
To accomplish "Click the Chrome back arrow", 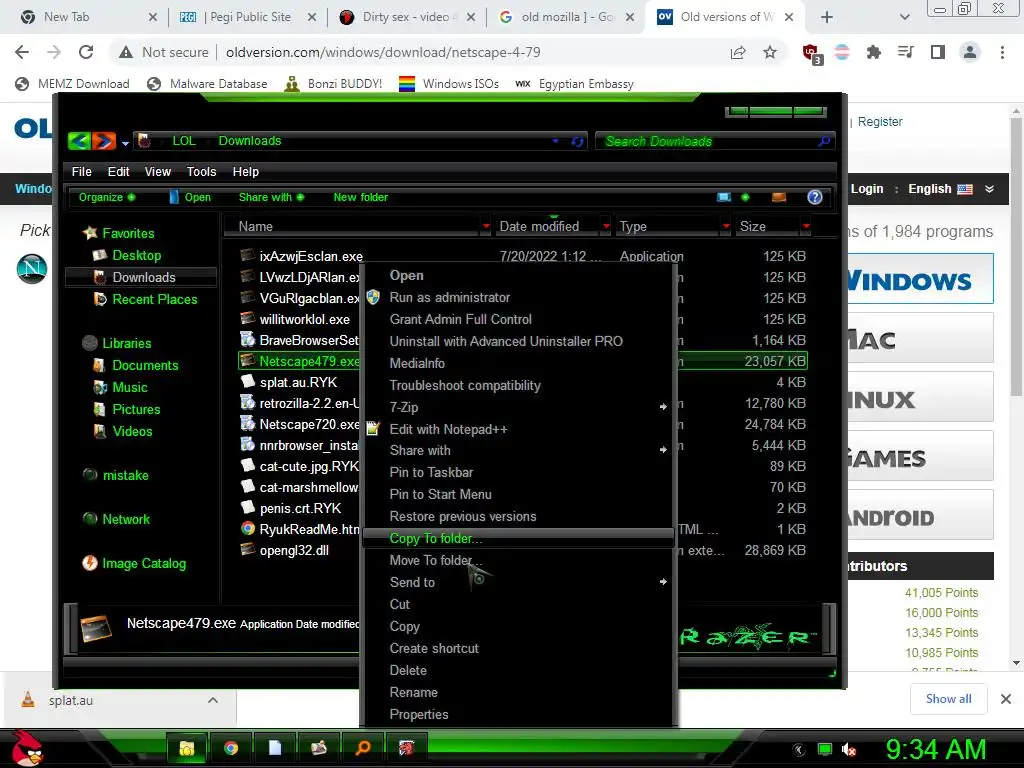I will click(22, 52).
